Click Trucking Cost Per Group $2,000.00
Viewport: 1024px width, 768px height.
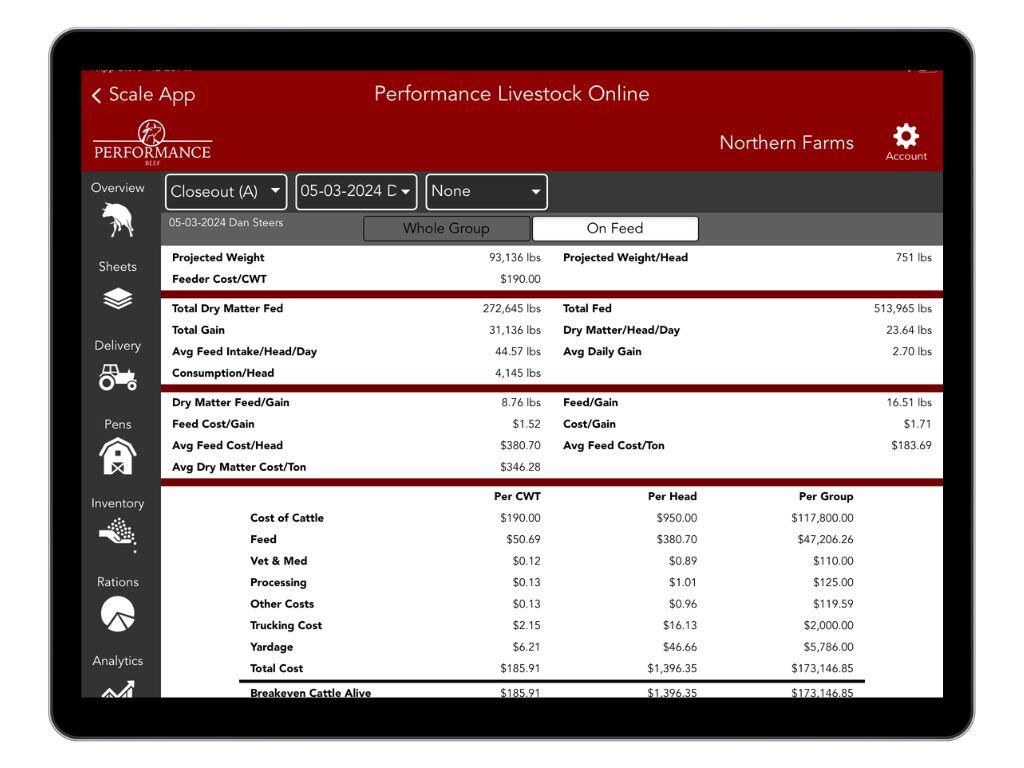click(x=829, y=626)
